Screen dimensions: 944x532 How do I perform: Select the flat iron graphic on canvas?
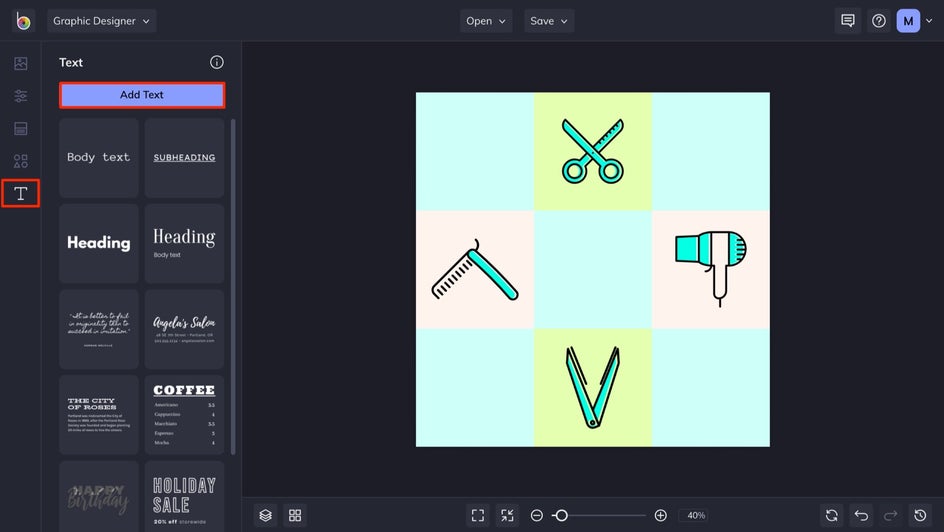point(592,387)
